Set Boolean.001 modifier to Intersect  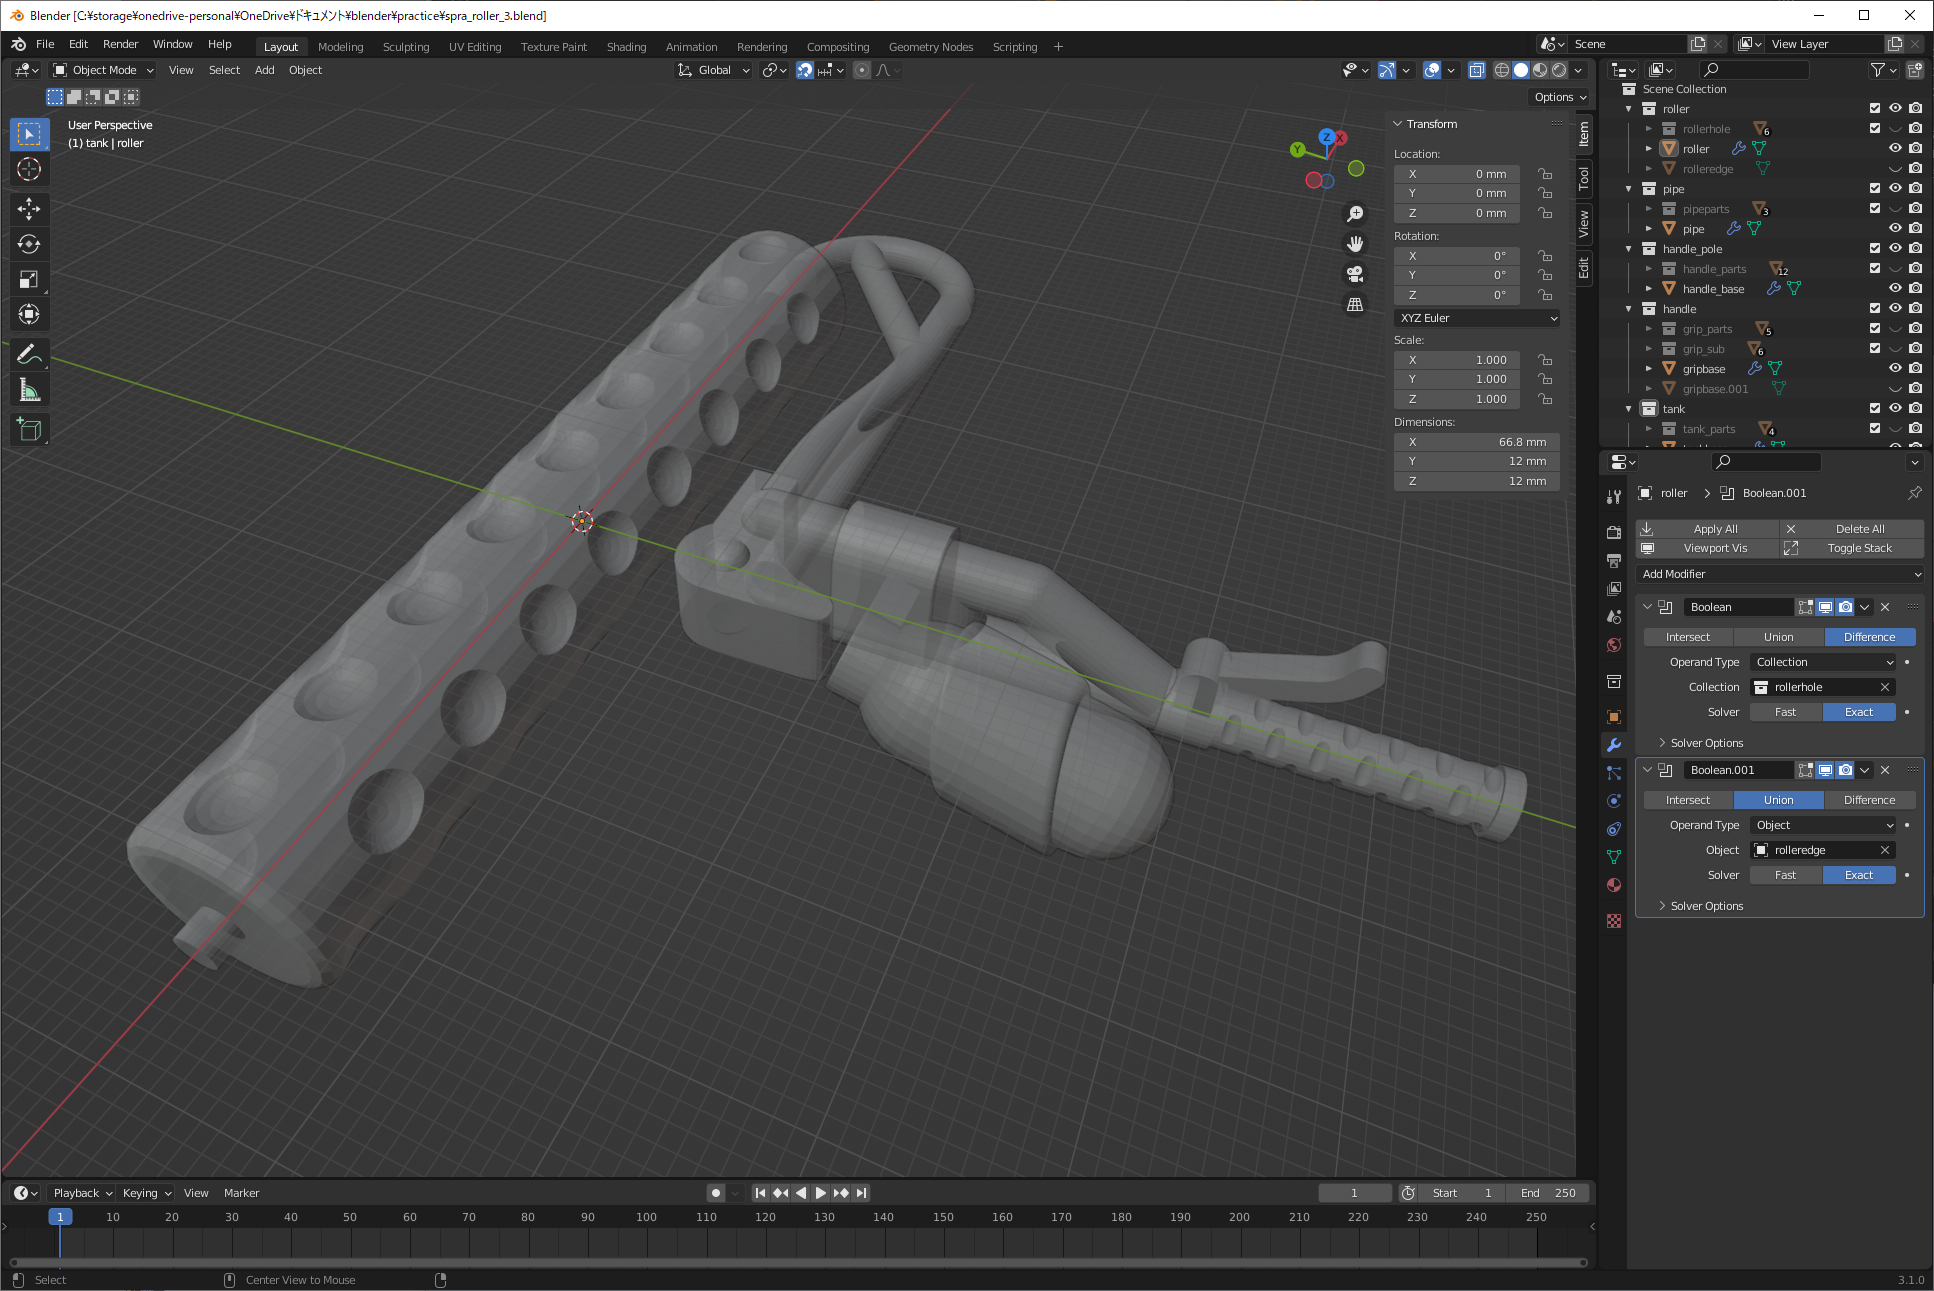click(x=1688, y=799)
